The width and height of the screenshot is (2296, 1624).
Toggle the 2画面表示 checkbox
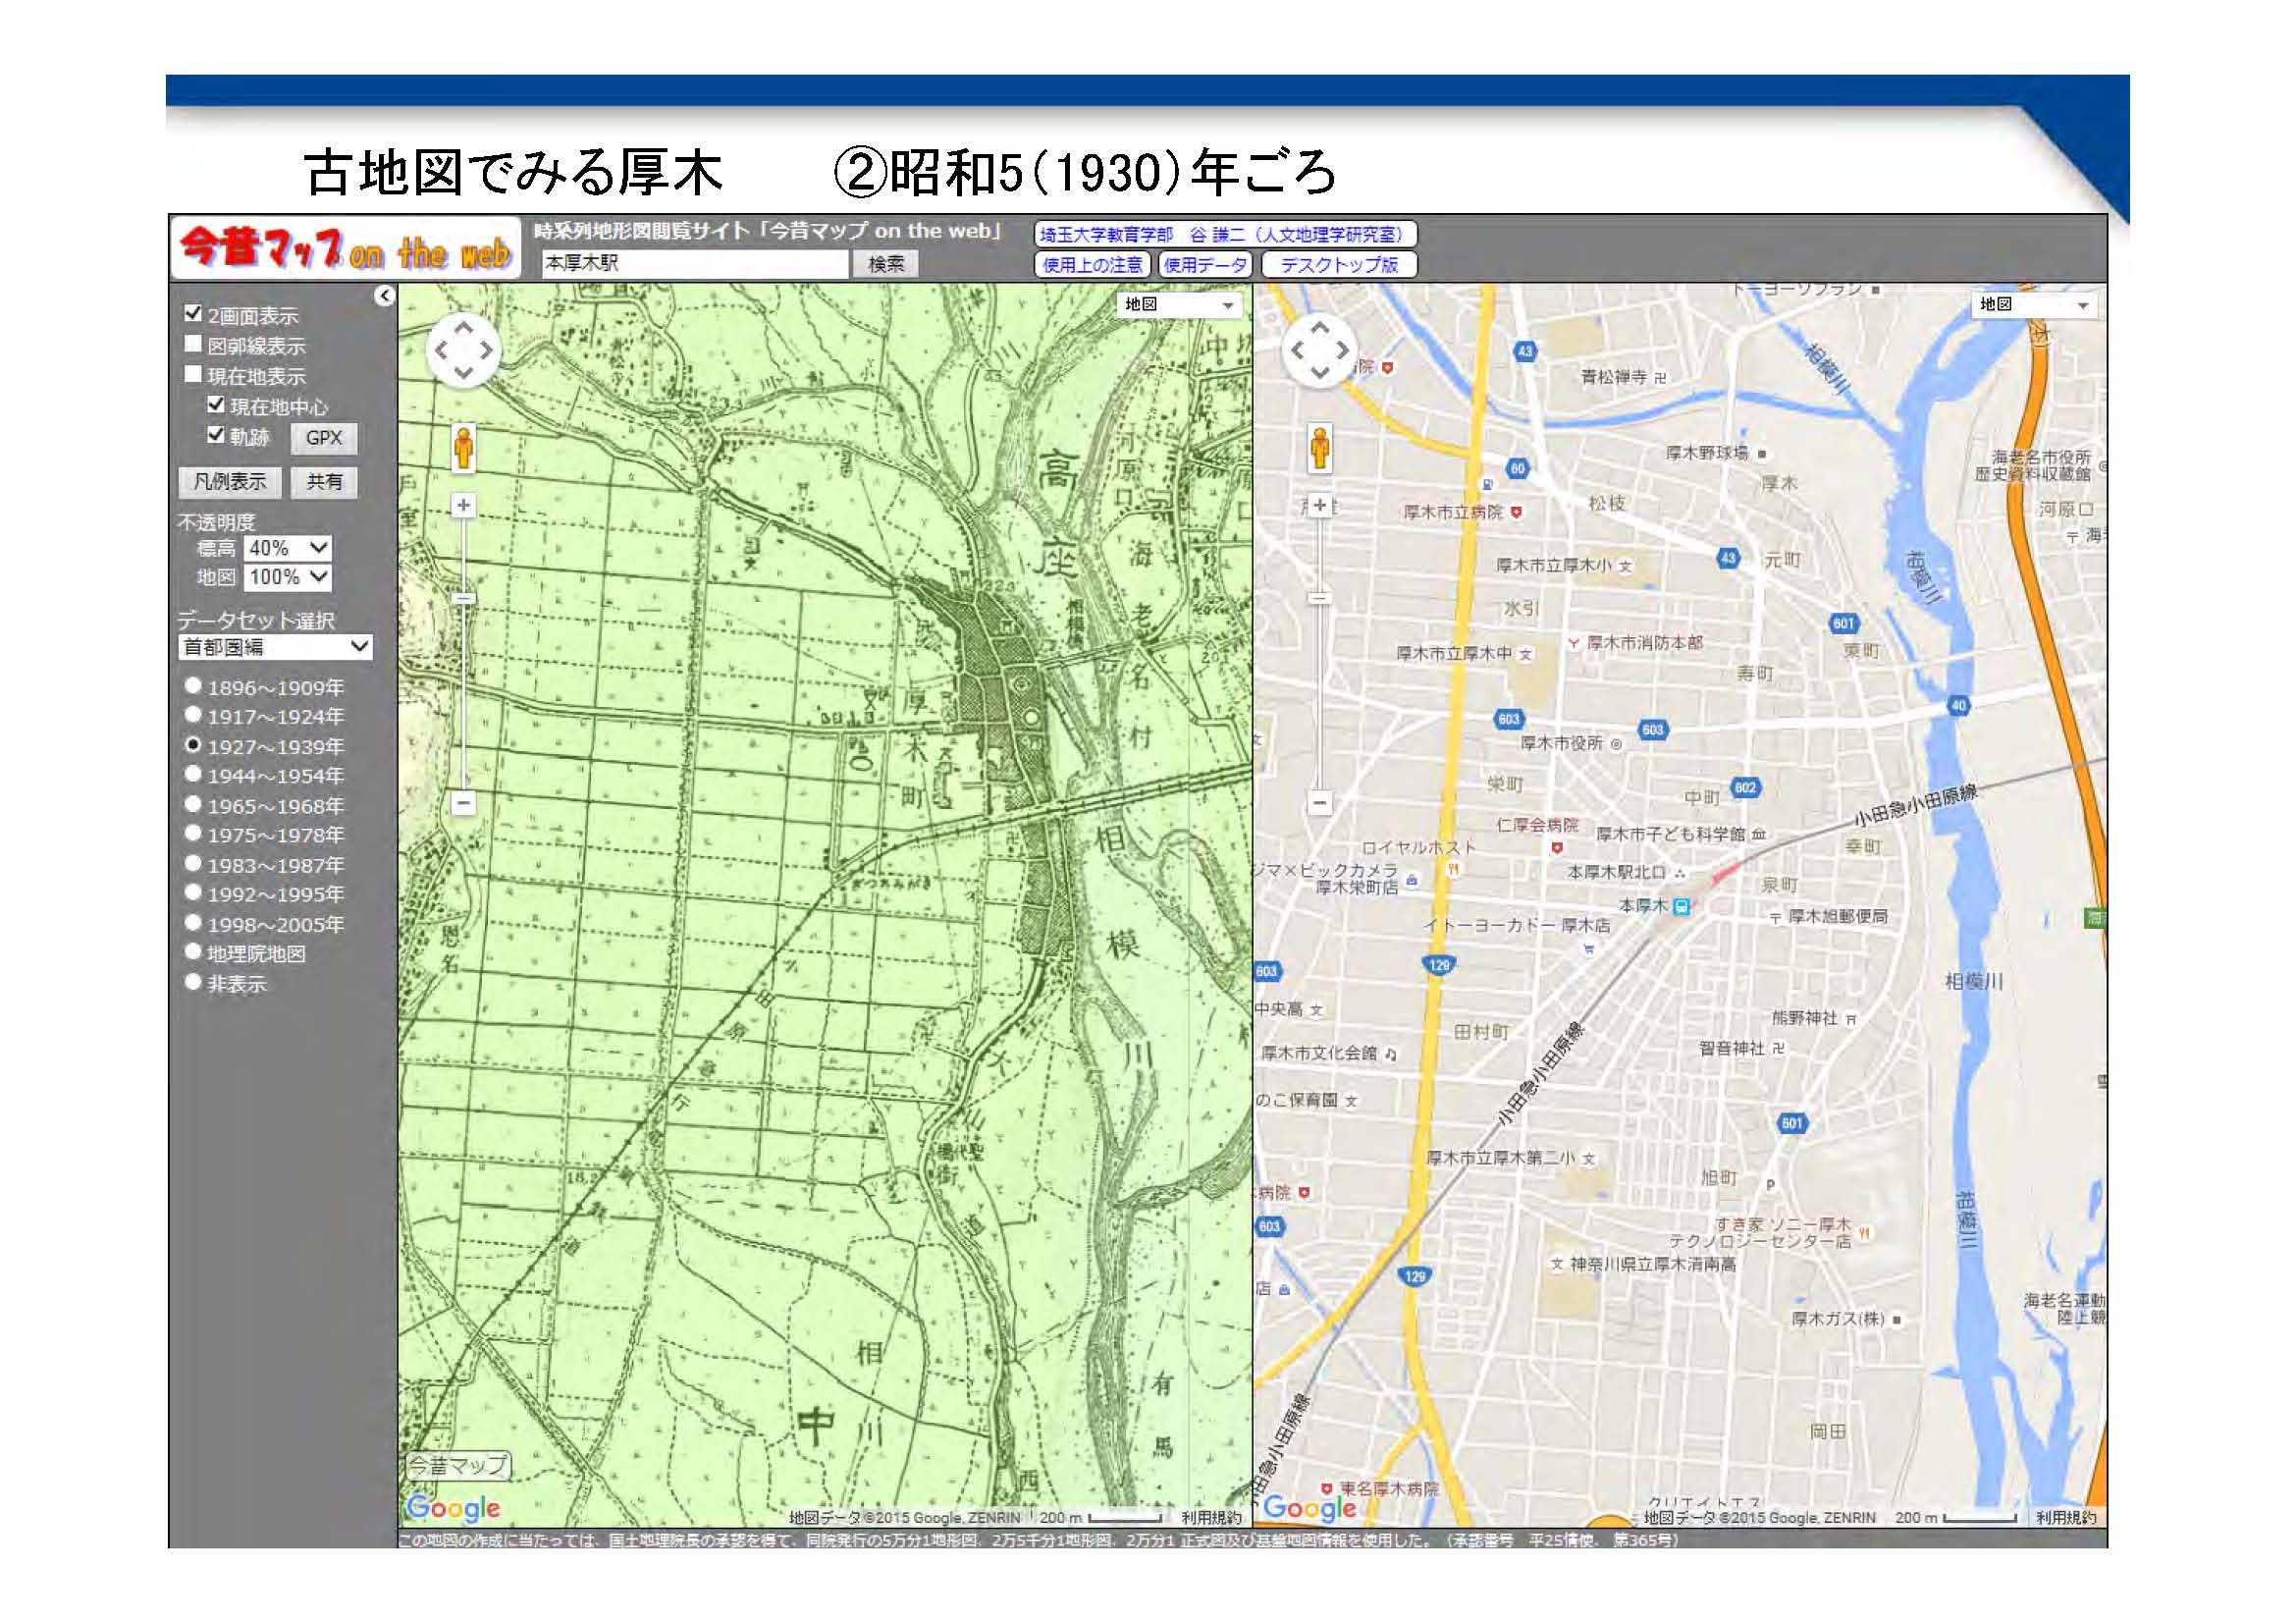193,313
